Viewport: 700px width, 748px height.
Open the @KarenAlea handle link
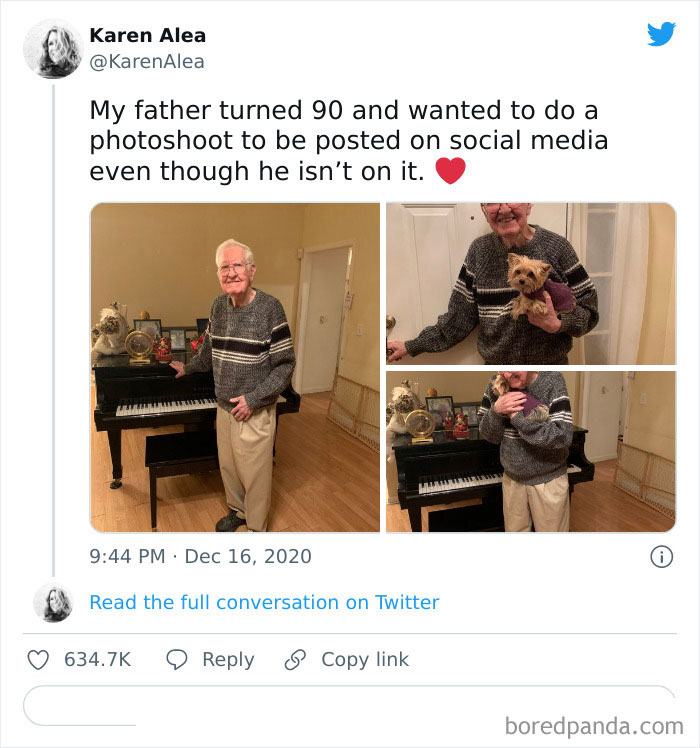[146, 62]
